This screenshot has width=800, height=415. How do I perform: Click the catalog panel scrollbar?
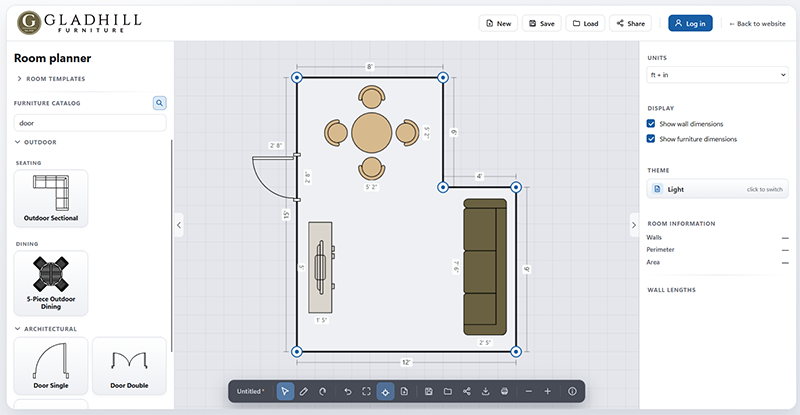[x=171, y=245]
